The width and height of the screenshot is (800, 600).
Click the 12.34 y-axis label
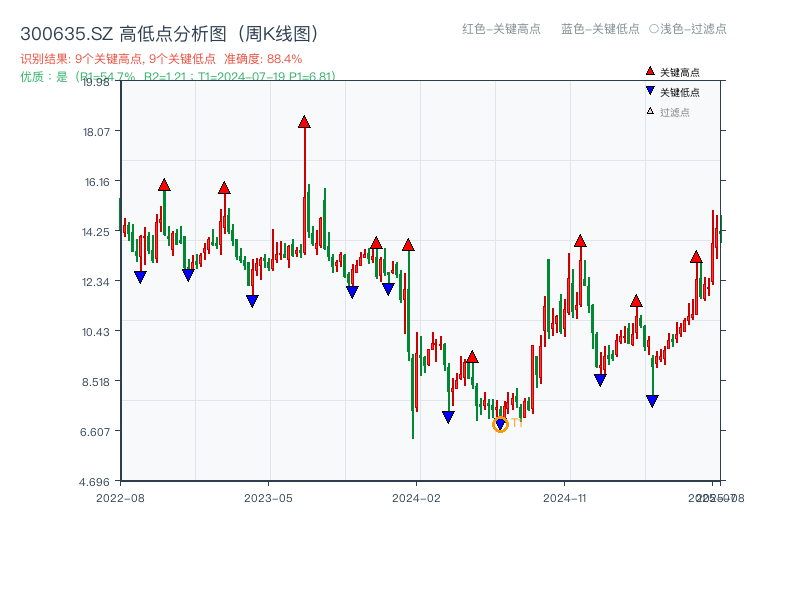(96, 282)
